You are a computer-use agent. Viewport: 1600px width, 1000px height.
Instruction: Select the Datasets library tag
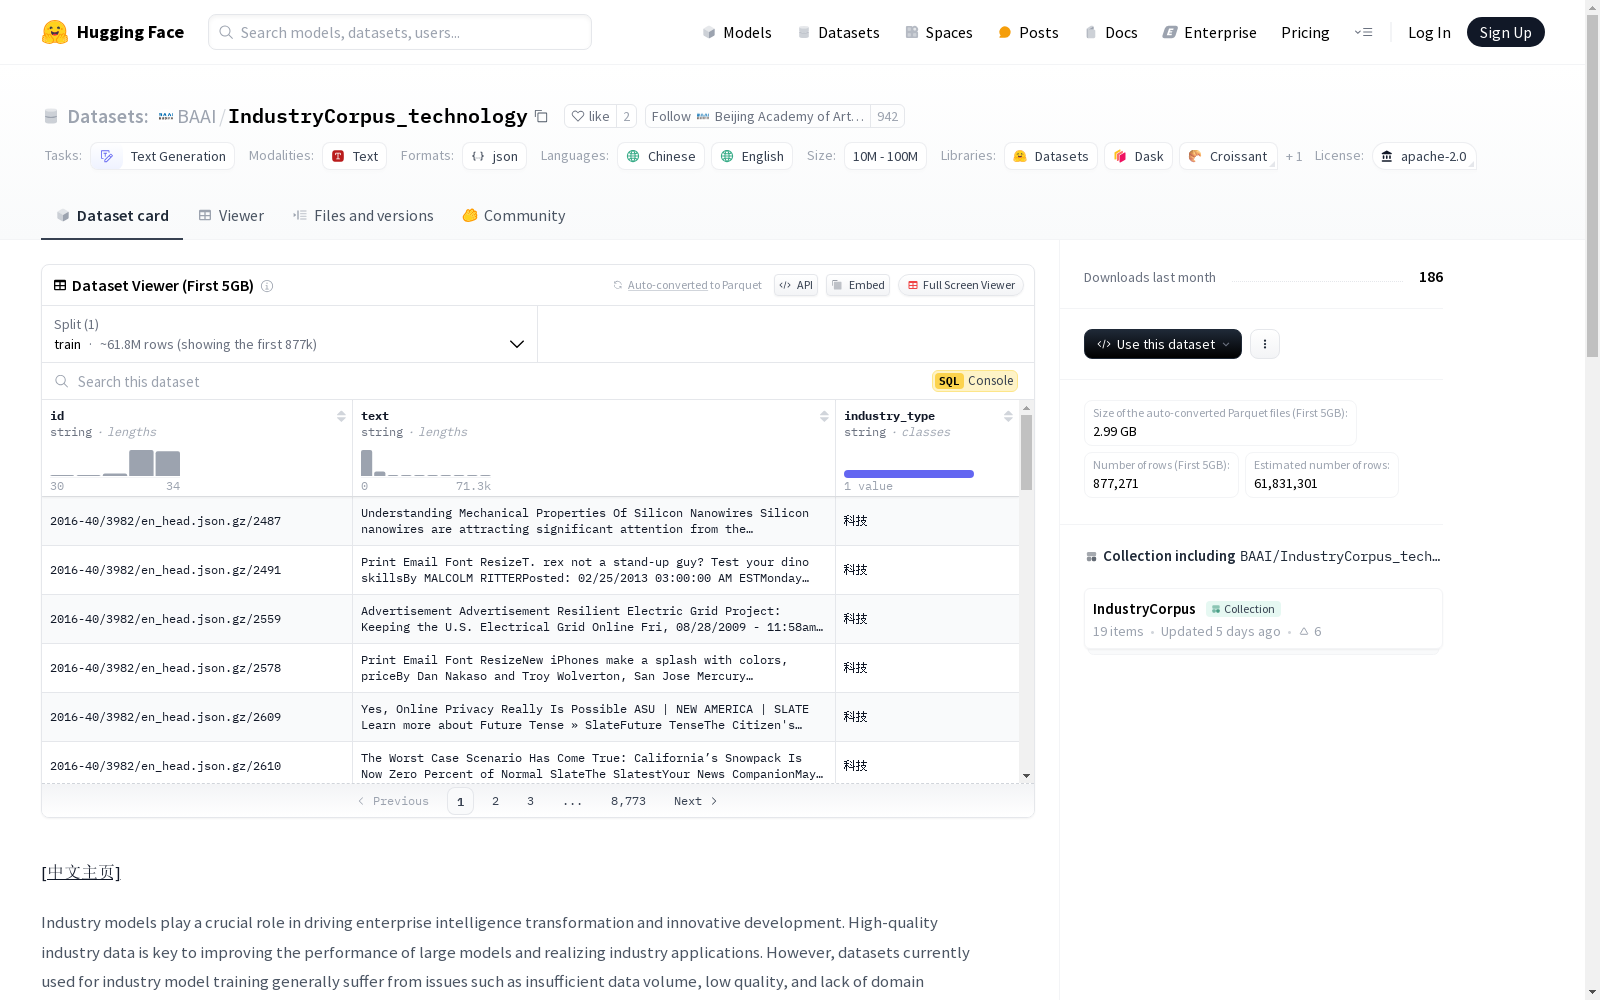click(1051, 156)
